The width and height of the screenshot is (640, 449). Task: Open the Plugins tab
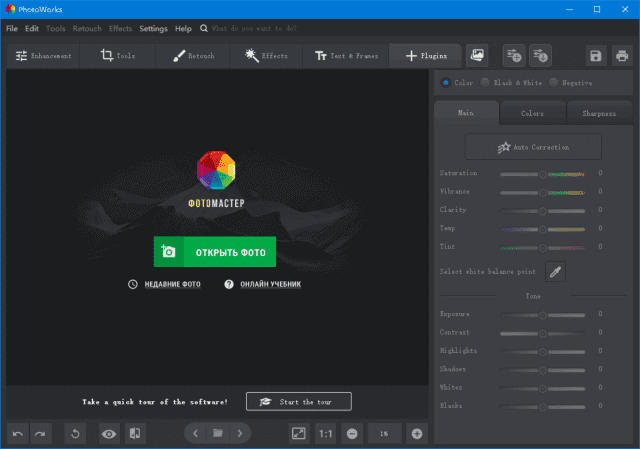click(426, 56)
